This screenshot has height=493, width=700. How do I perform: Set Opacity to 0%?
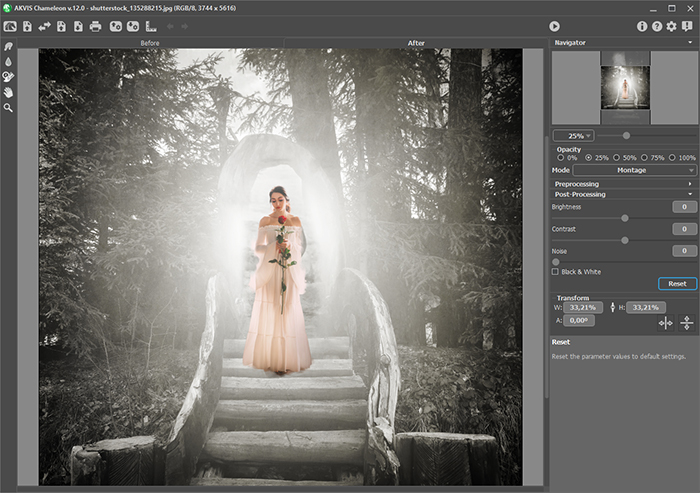pos(560,158)
